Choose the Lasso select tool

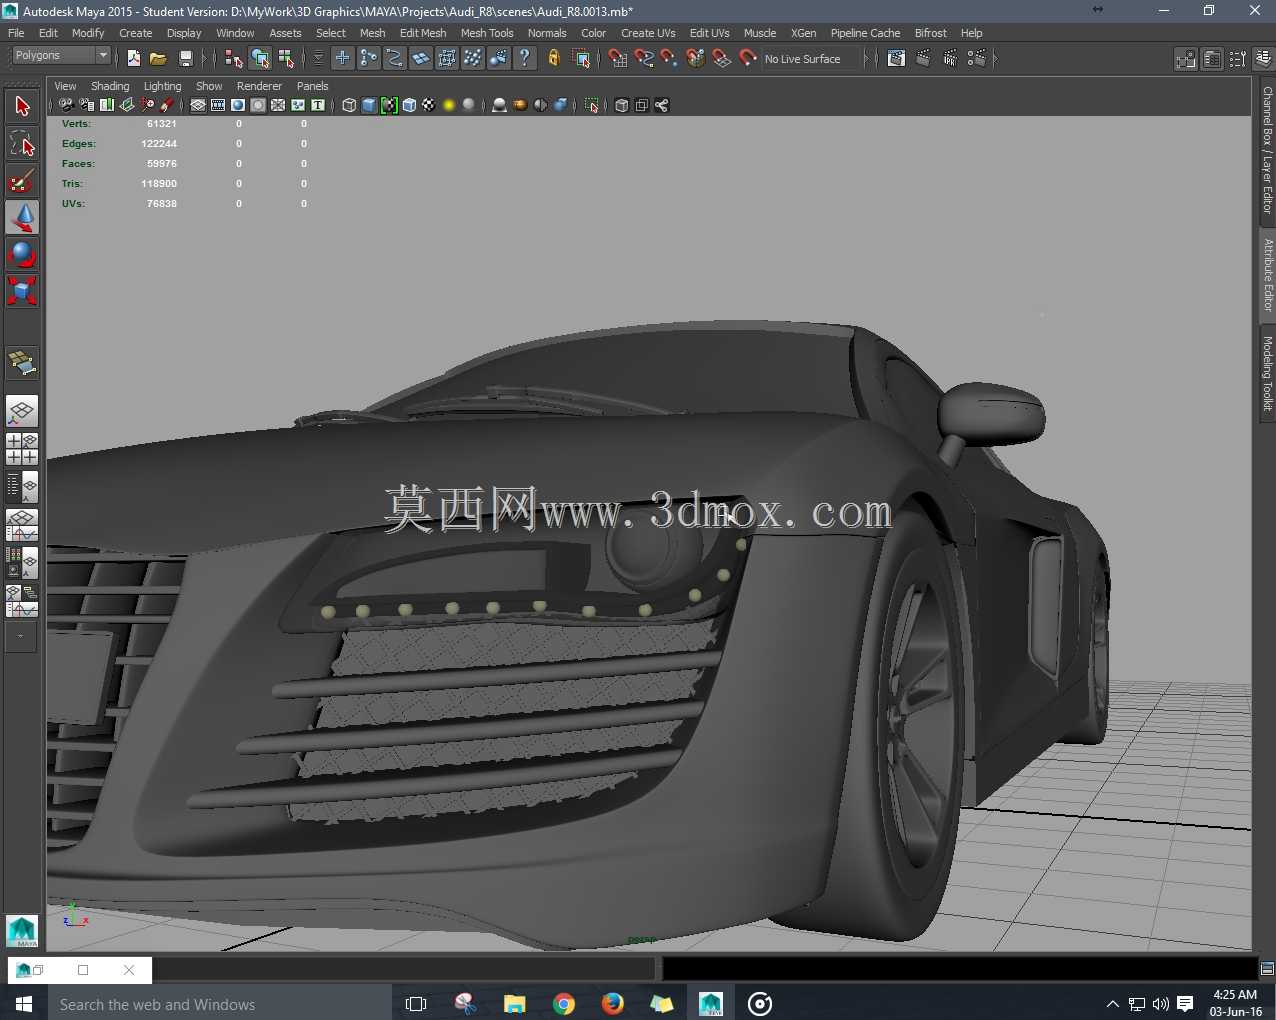pyautogui.click(x=22, y=144)
